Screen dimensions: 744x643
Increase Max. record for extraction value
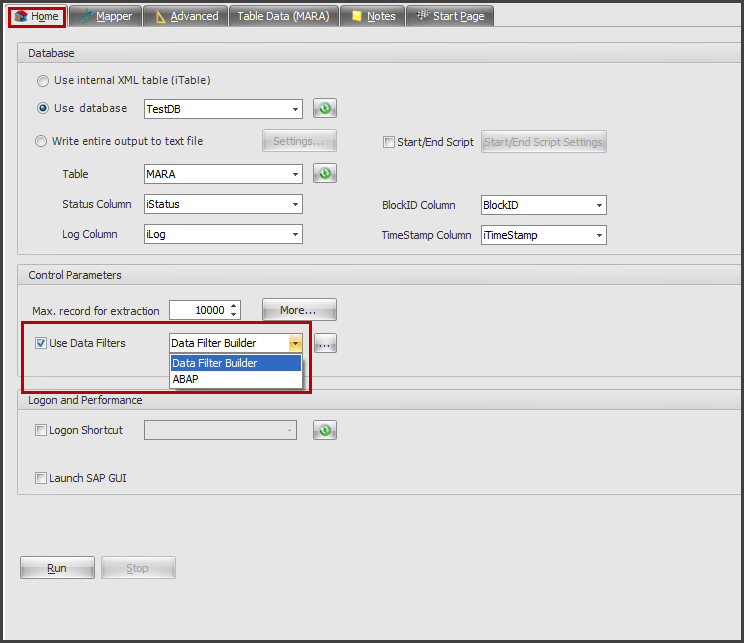233,306
